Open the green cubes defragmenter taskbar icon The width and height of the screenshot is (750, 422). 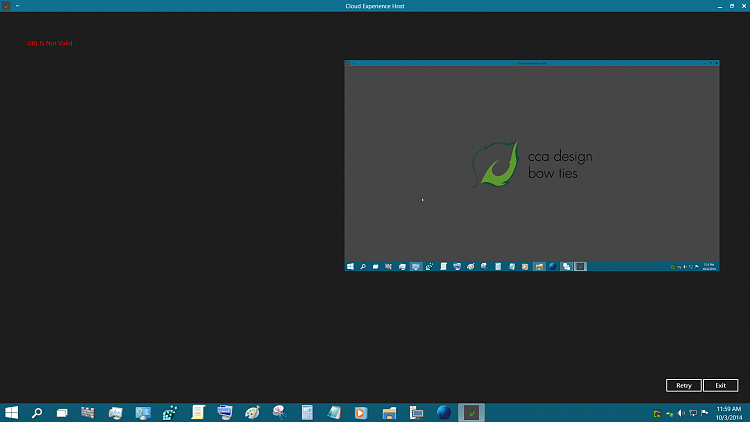click(170, 412)
